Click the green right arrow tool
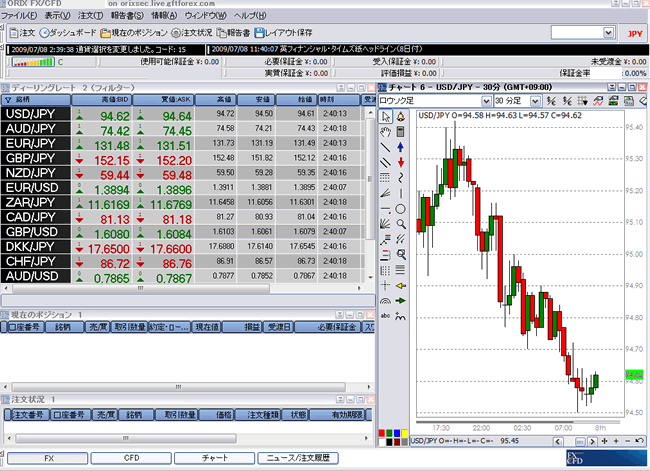The height and width of the screenshot is (471, 650). (400, 301)
